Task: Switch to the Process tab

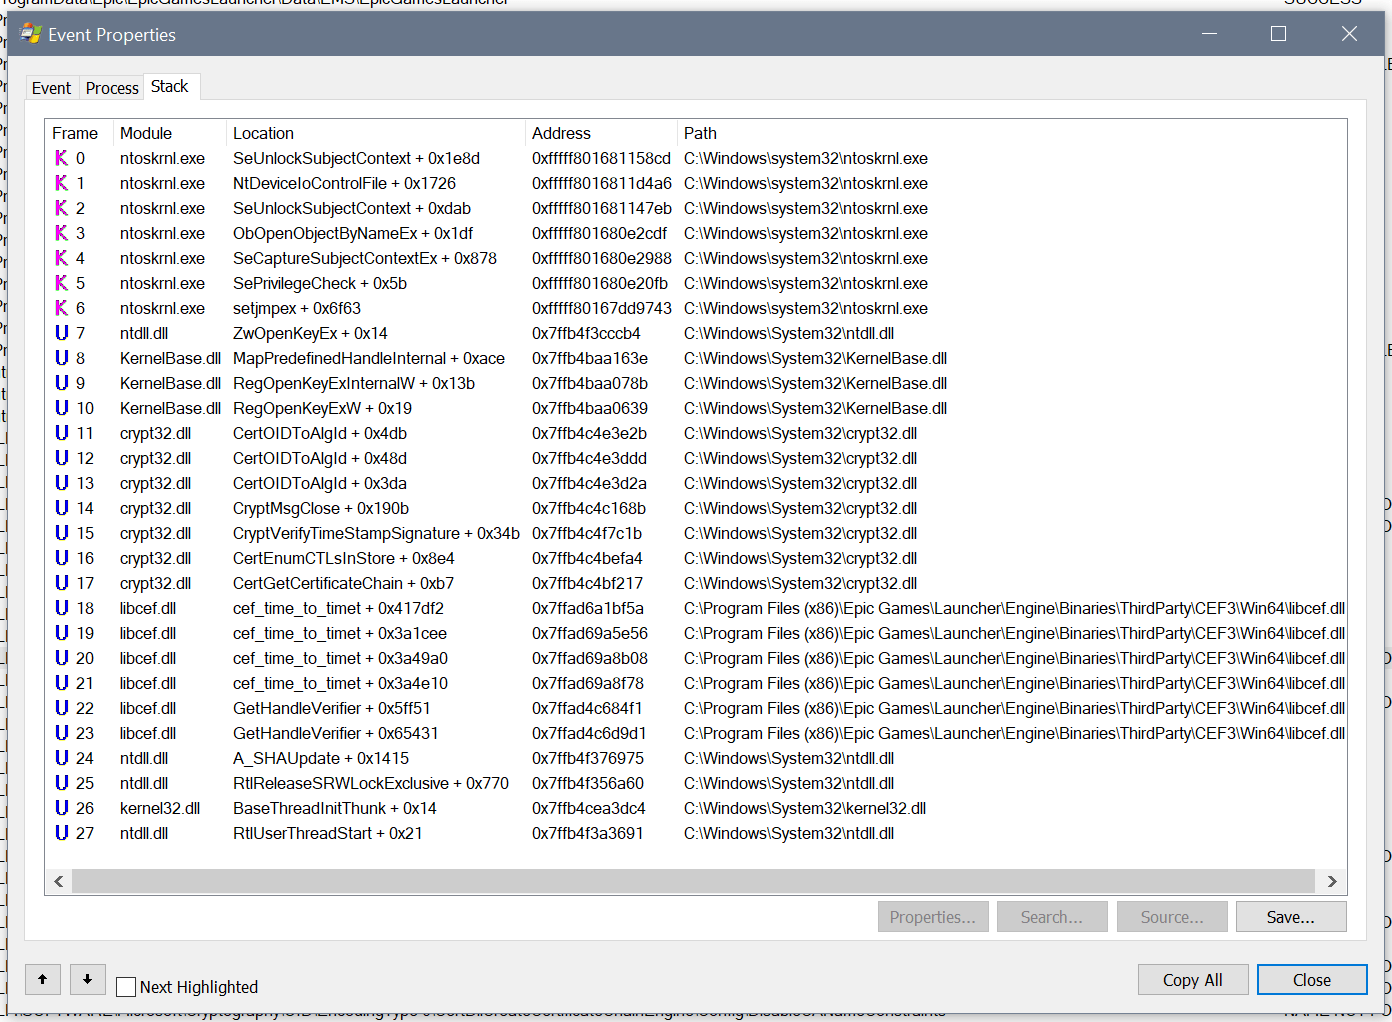Action: pos(112,88)
